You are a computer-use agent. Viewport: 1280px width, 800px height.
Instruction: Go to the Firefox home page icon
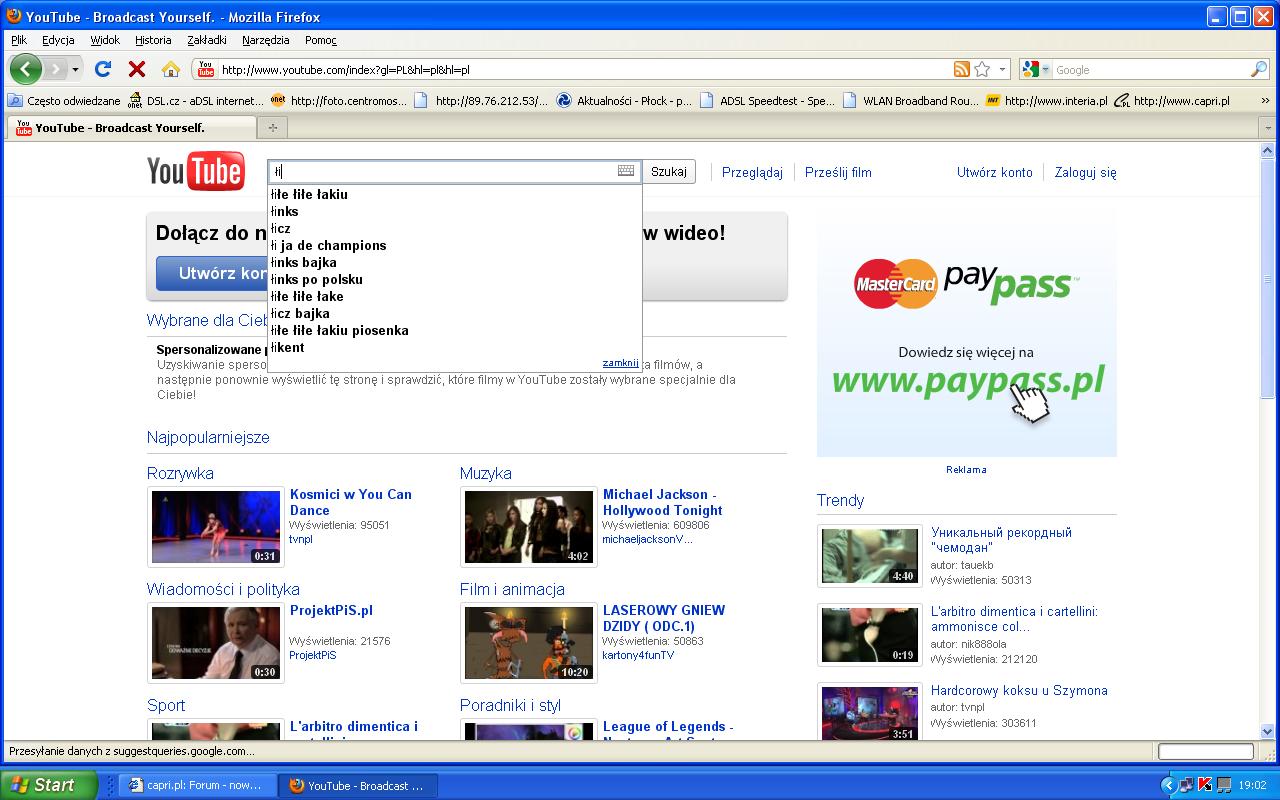(171, 69)
